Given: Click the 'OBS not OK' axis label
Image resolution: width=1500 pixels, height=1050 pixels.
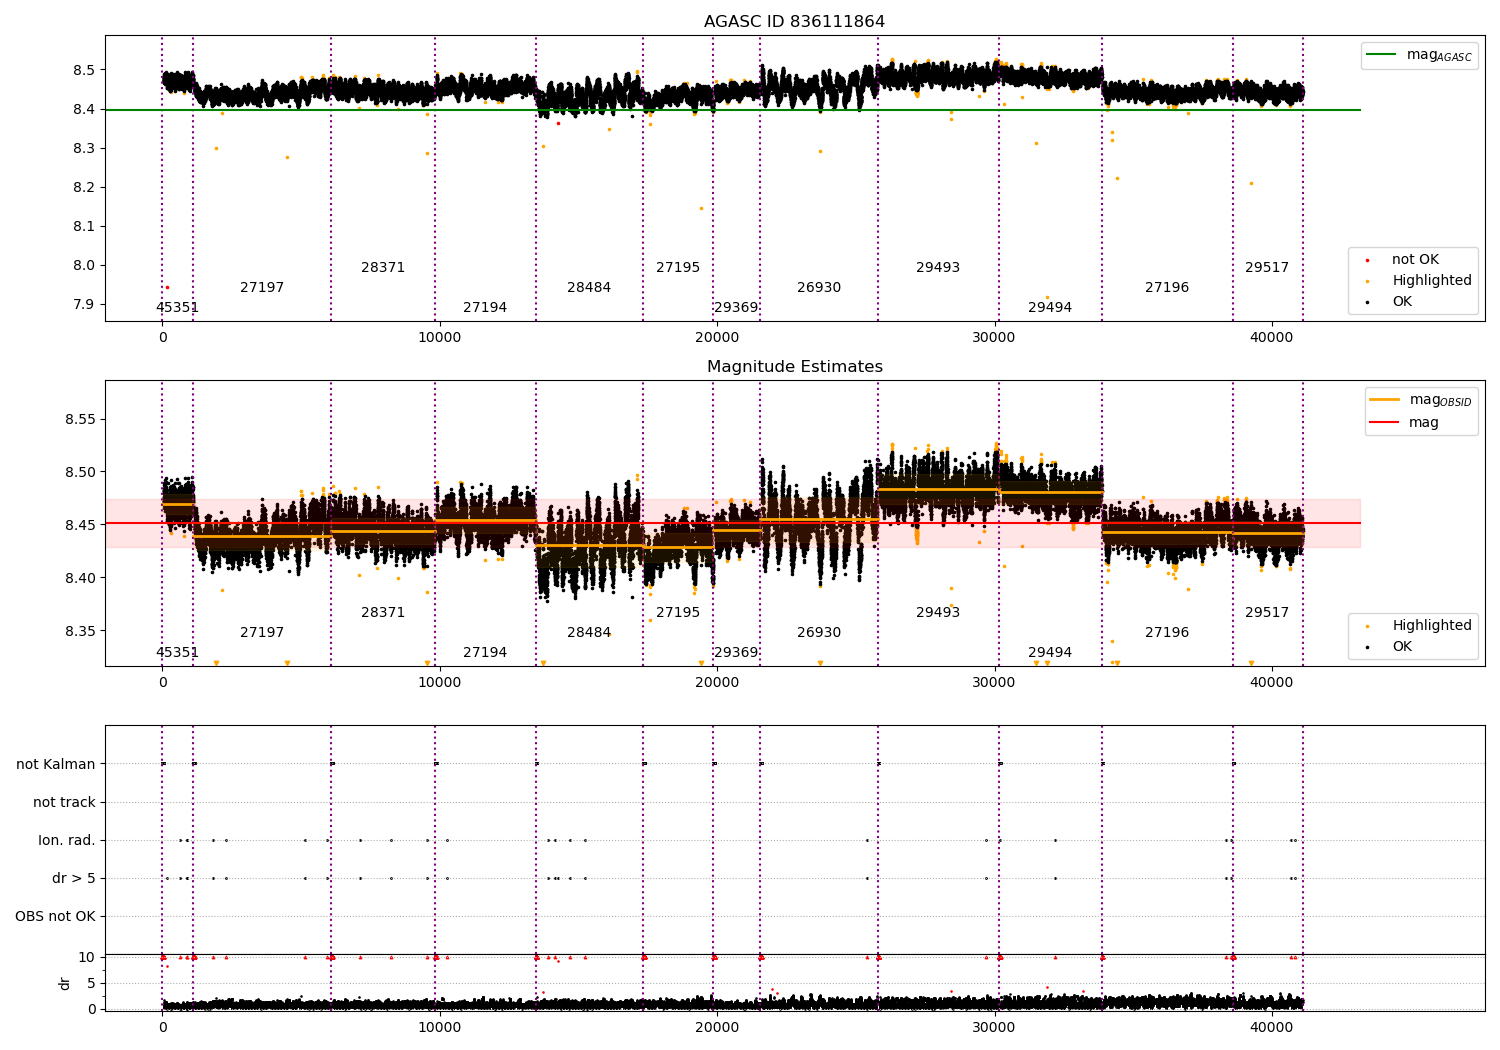Looking at the screenshot, I should click(x=55, y=916).
